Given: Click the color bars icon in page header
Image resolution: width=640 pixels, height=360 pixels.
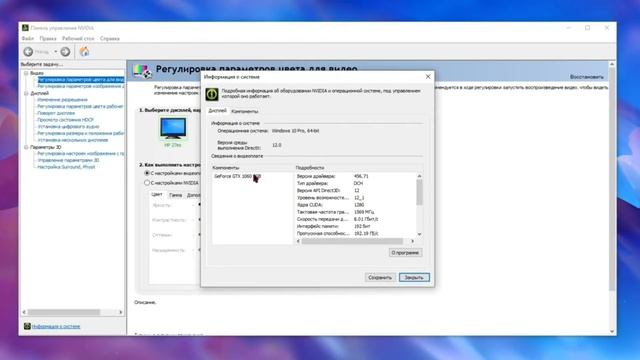Looking at the screenshot, I should tap(142, 71).
